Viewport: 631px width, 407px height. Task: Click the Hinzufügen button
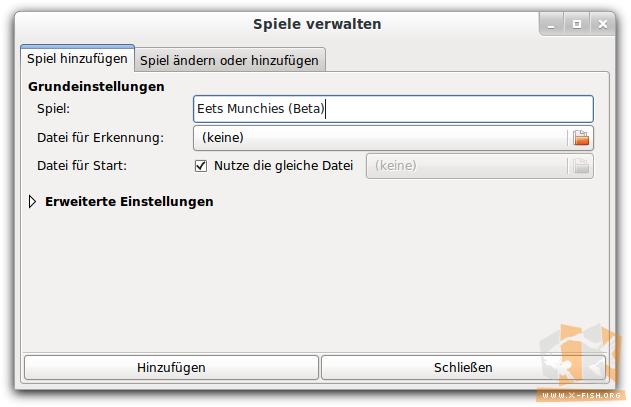tap(171, 367)
